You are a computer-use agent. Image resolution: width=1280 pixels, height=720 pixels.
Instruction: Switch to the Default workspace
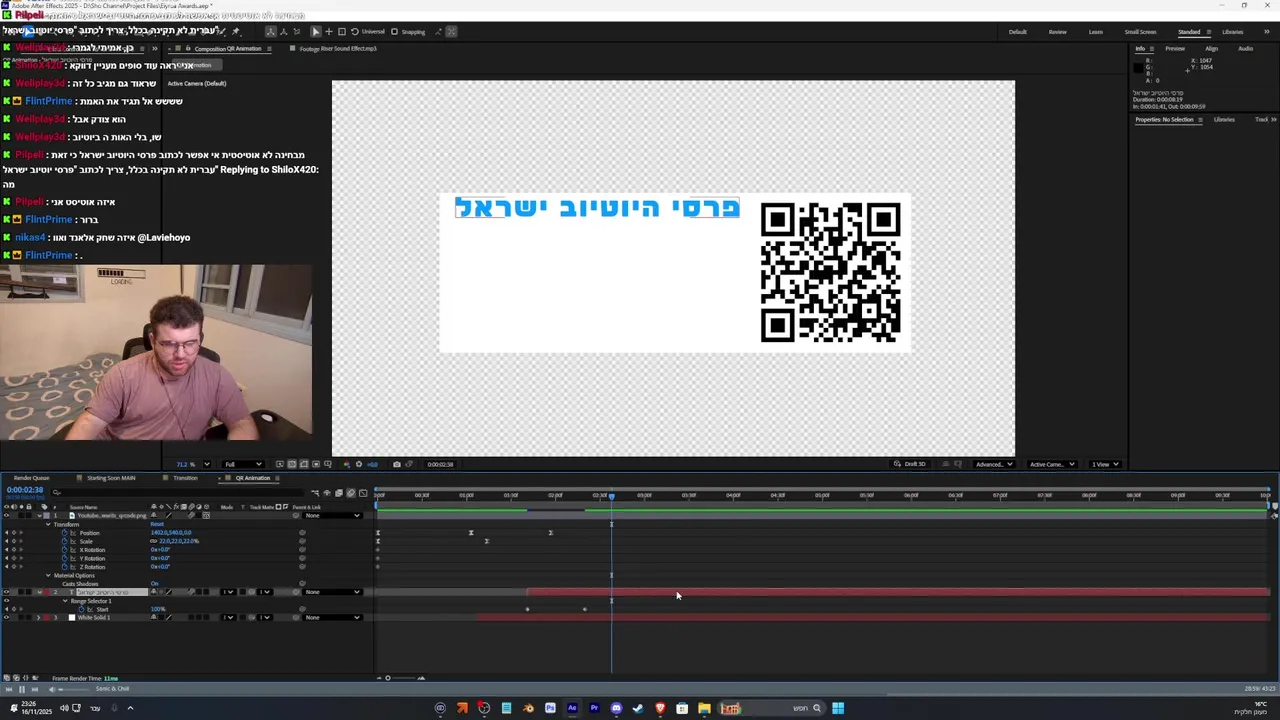click(1017, 31)
